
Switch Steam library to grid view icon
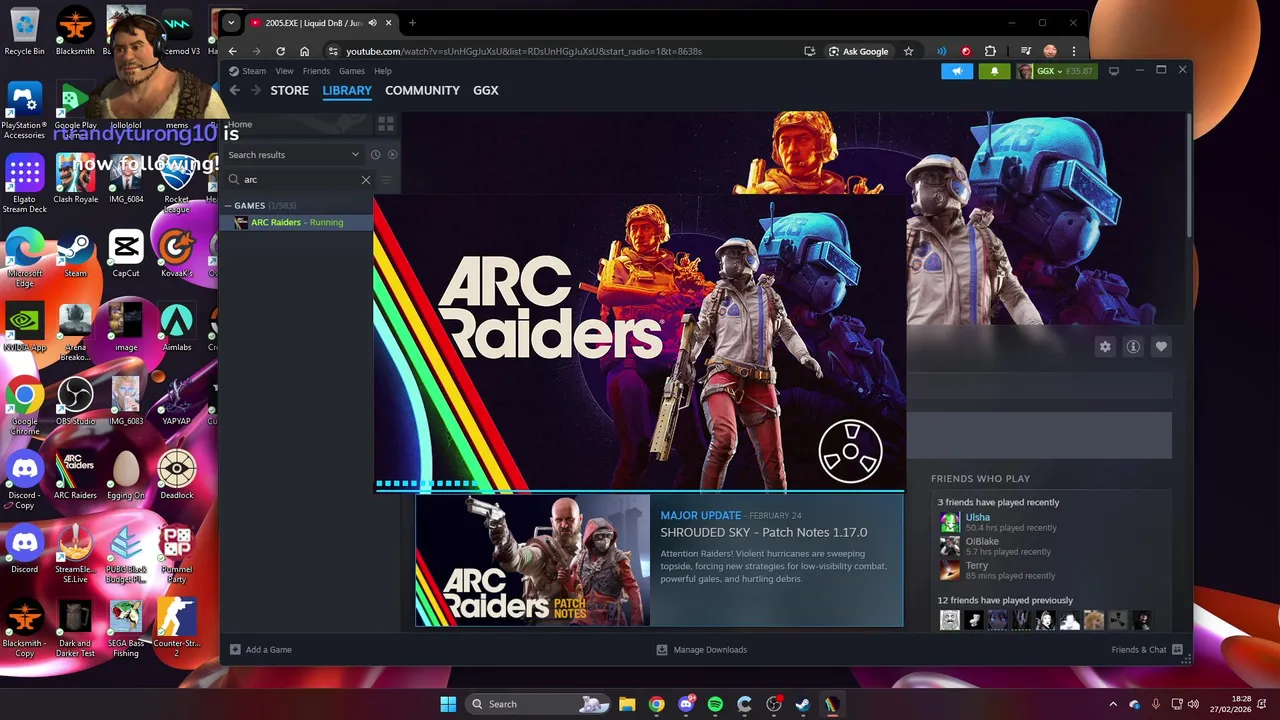click(x=385, y=124)
